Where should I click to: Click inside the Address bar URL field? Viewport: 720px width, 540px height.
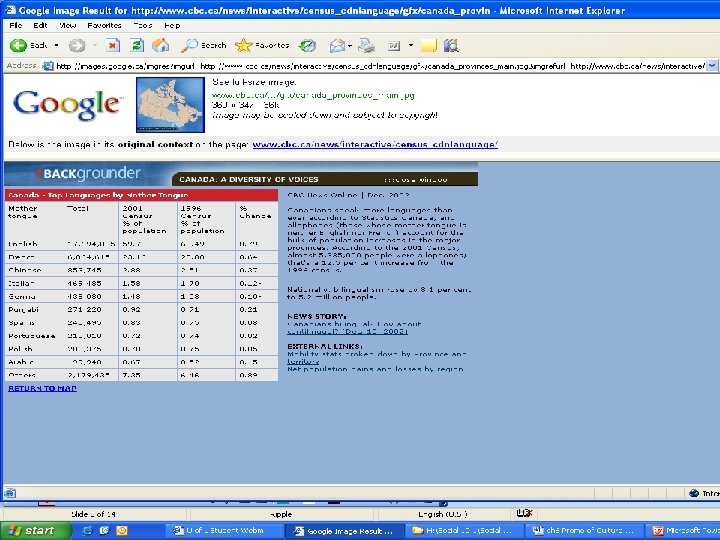[x=380, y=66]
